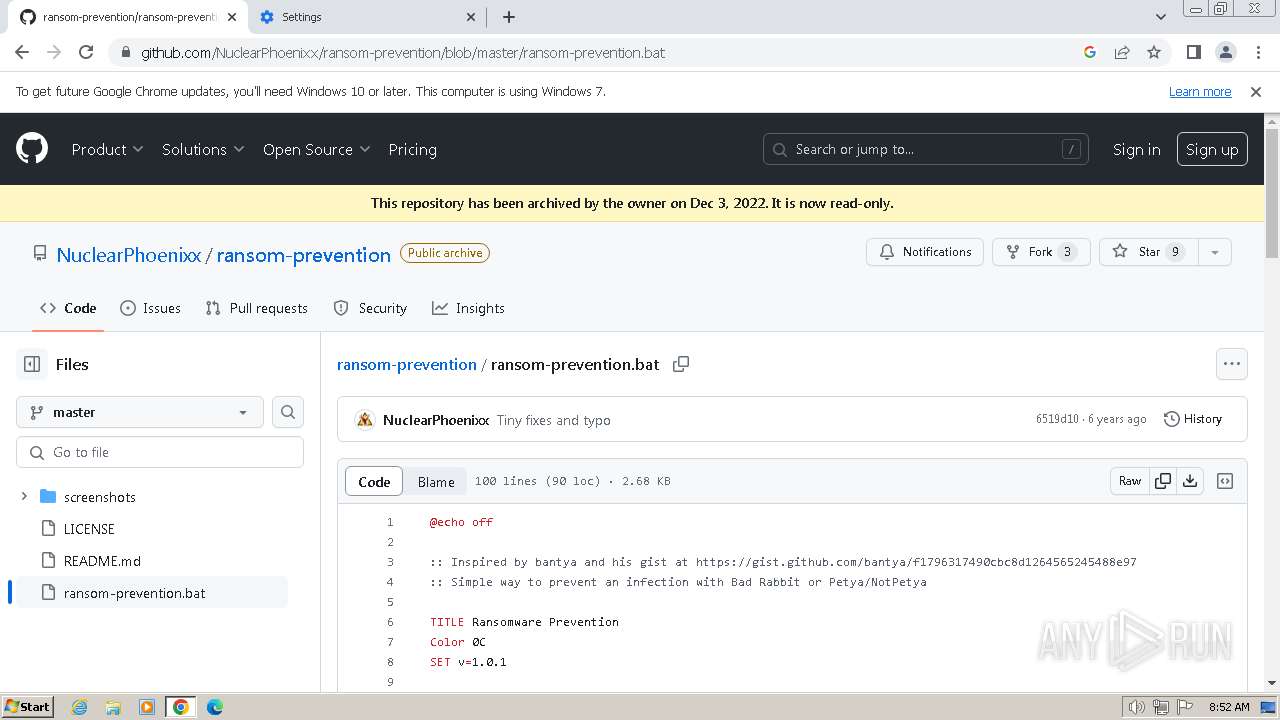
Task: Click the Go to file field
Action: (160, 452)
